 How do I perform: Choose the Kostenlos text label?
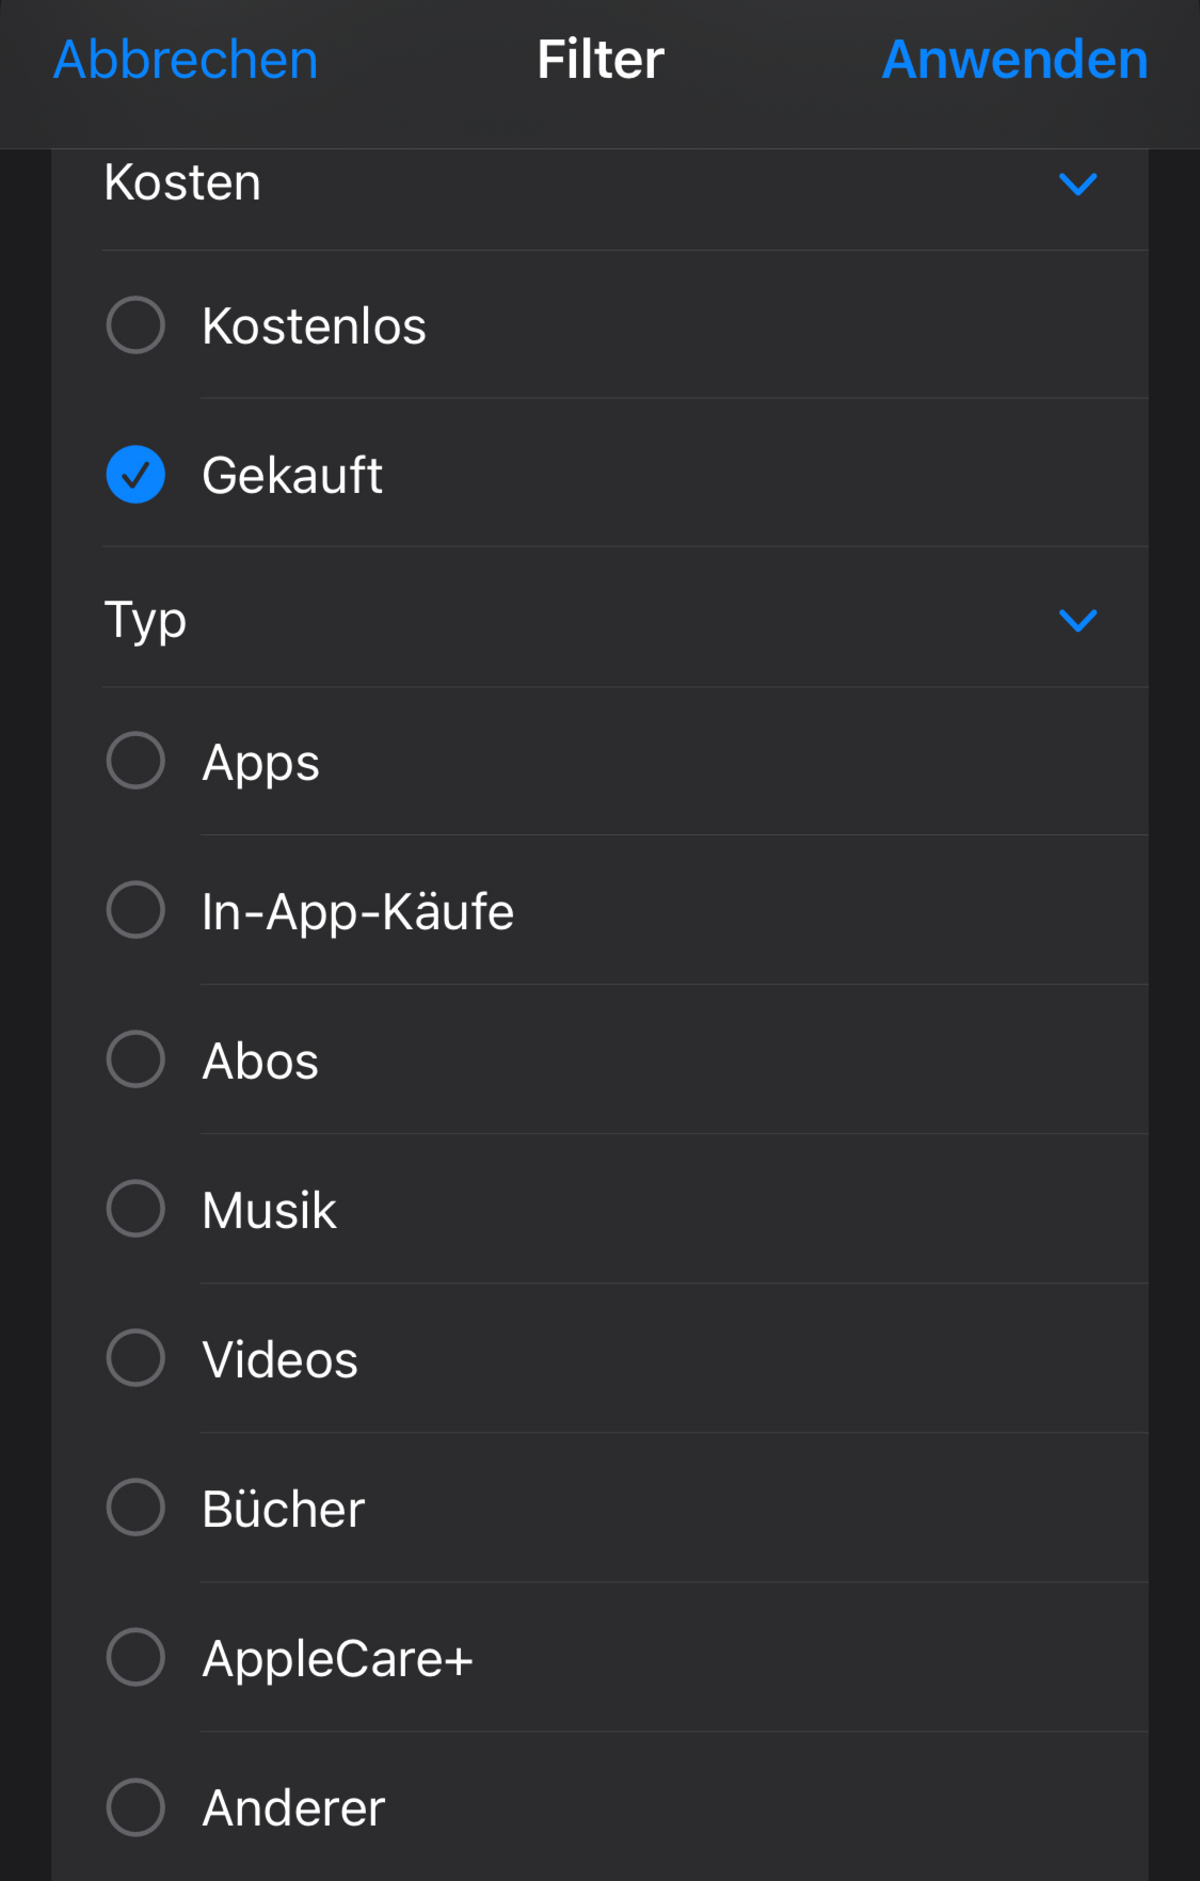coord(314,326)
